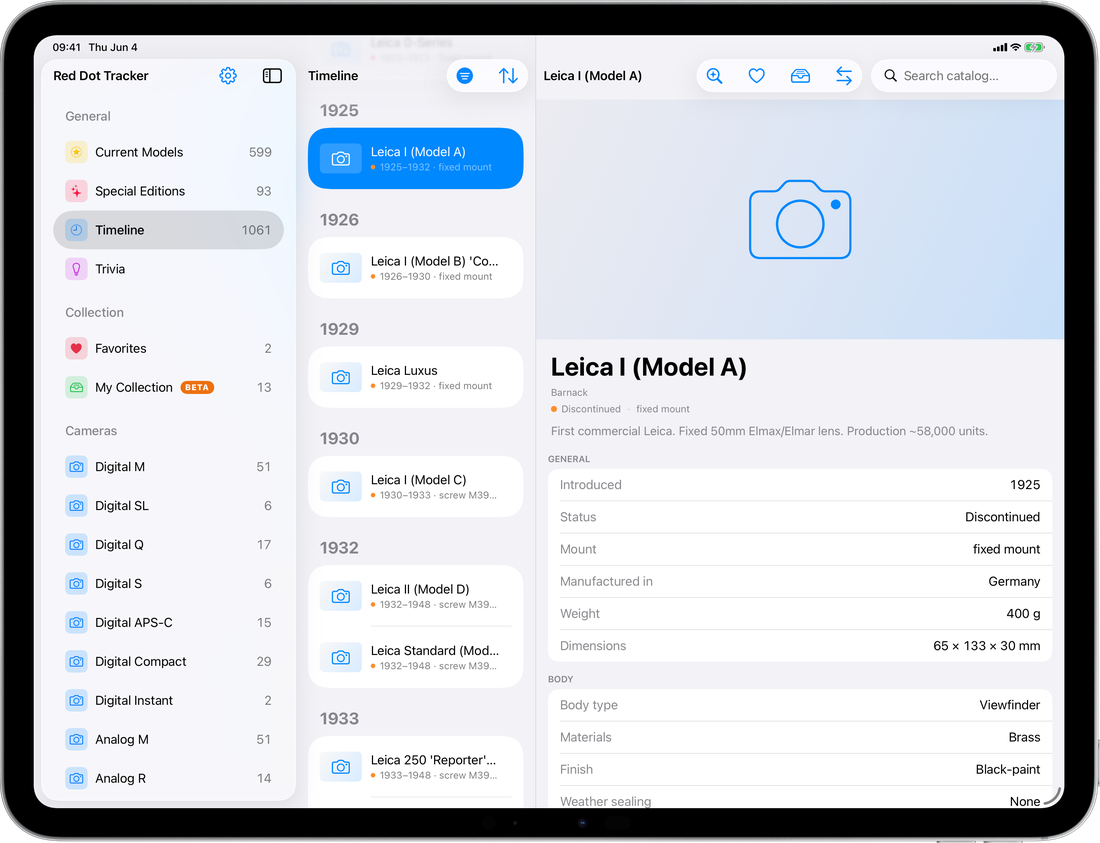This screenshot has width=1100, height=843.
Task: Click the Timeline clock icon
Action: (x=76, y=230)
